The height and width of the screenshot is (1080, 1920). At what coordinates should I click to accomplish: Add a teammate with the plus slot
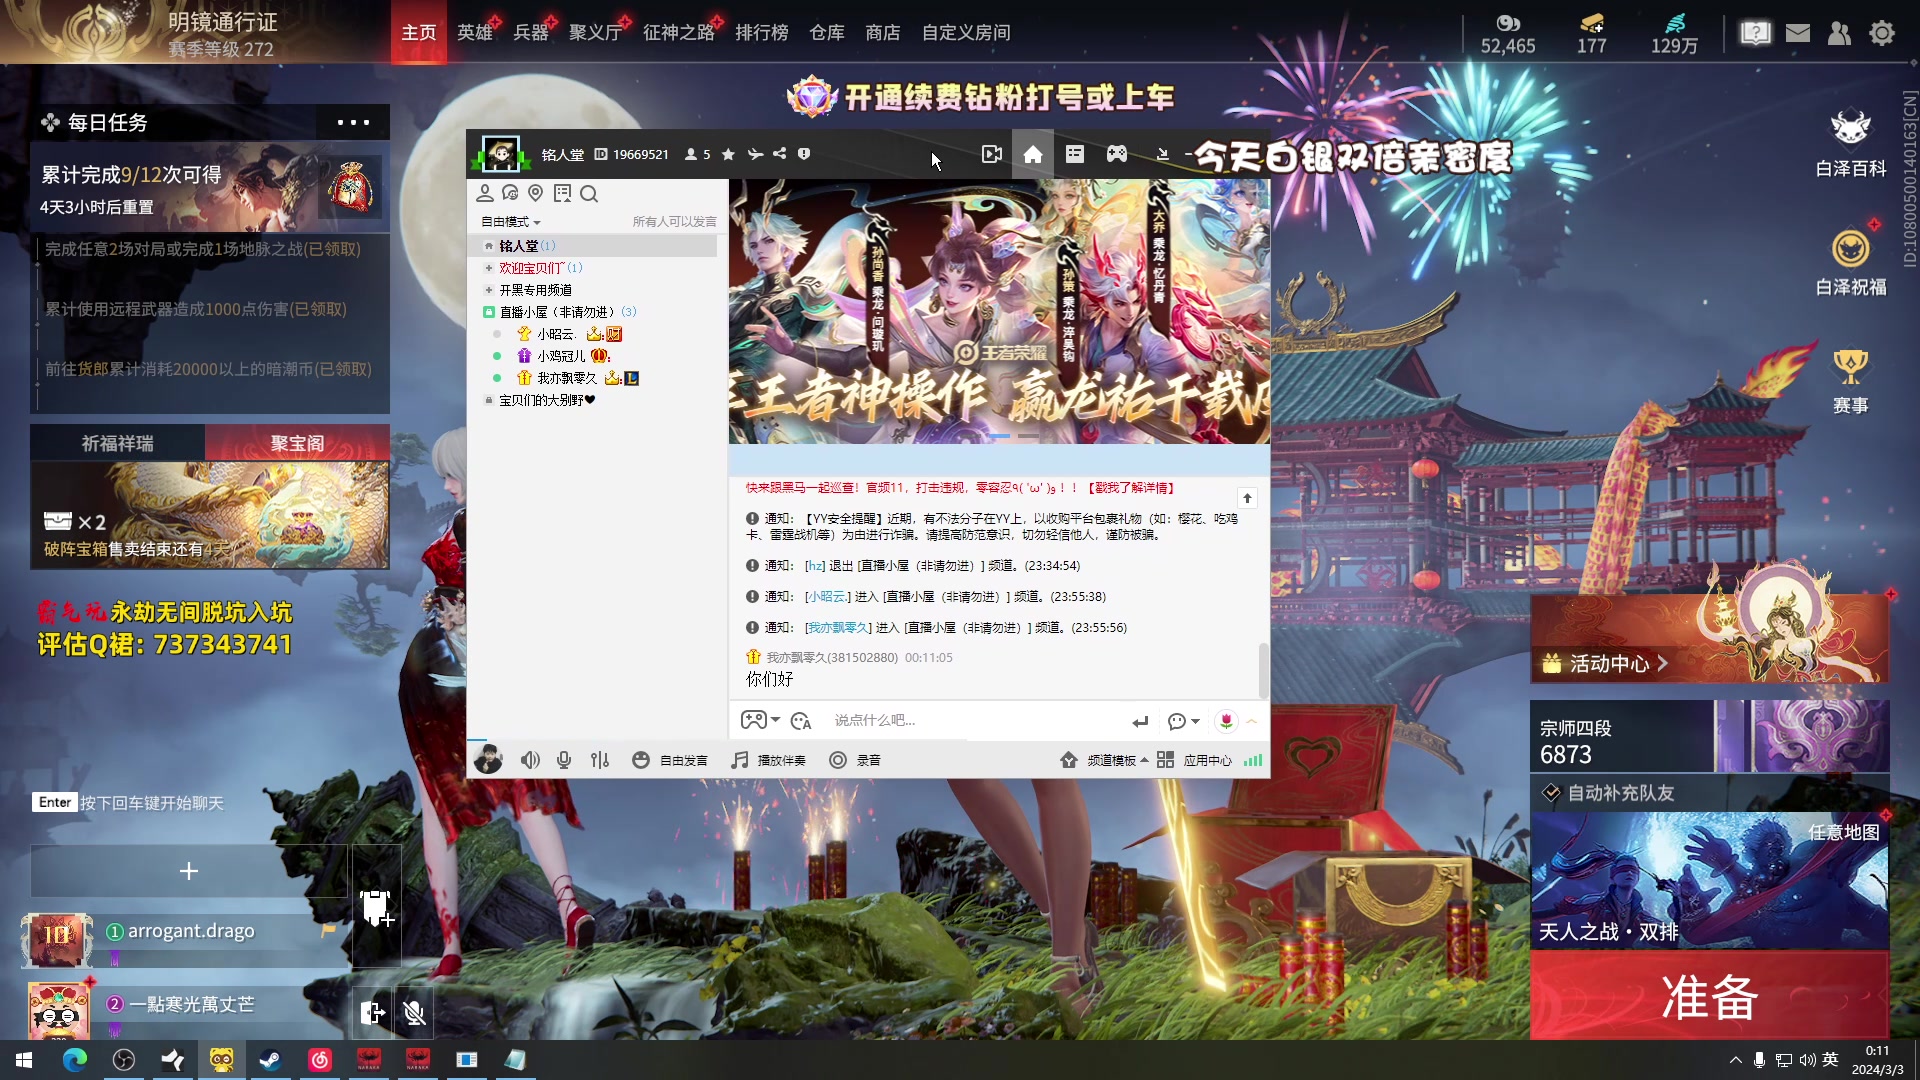pyautogui.click(x=189, y=871)
